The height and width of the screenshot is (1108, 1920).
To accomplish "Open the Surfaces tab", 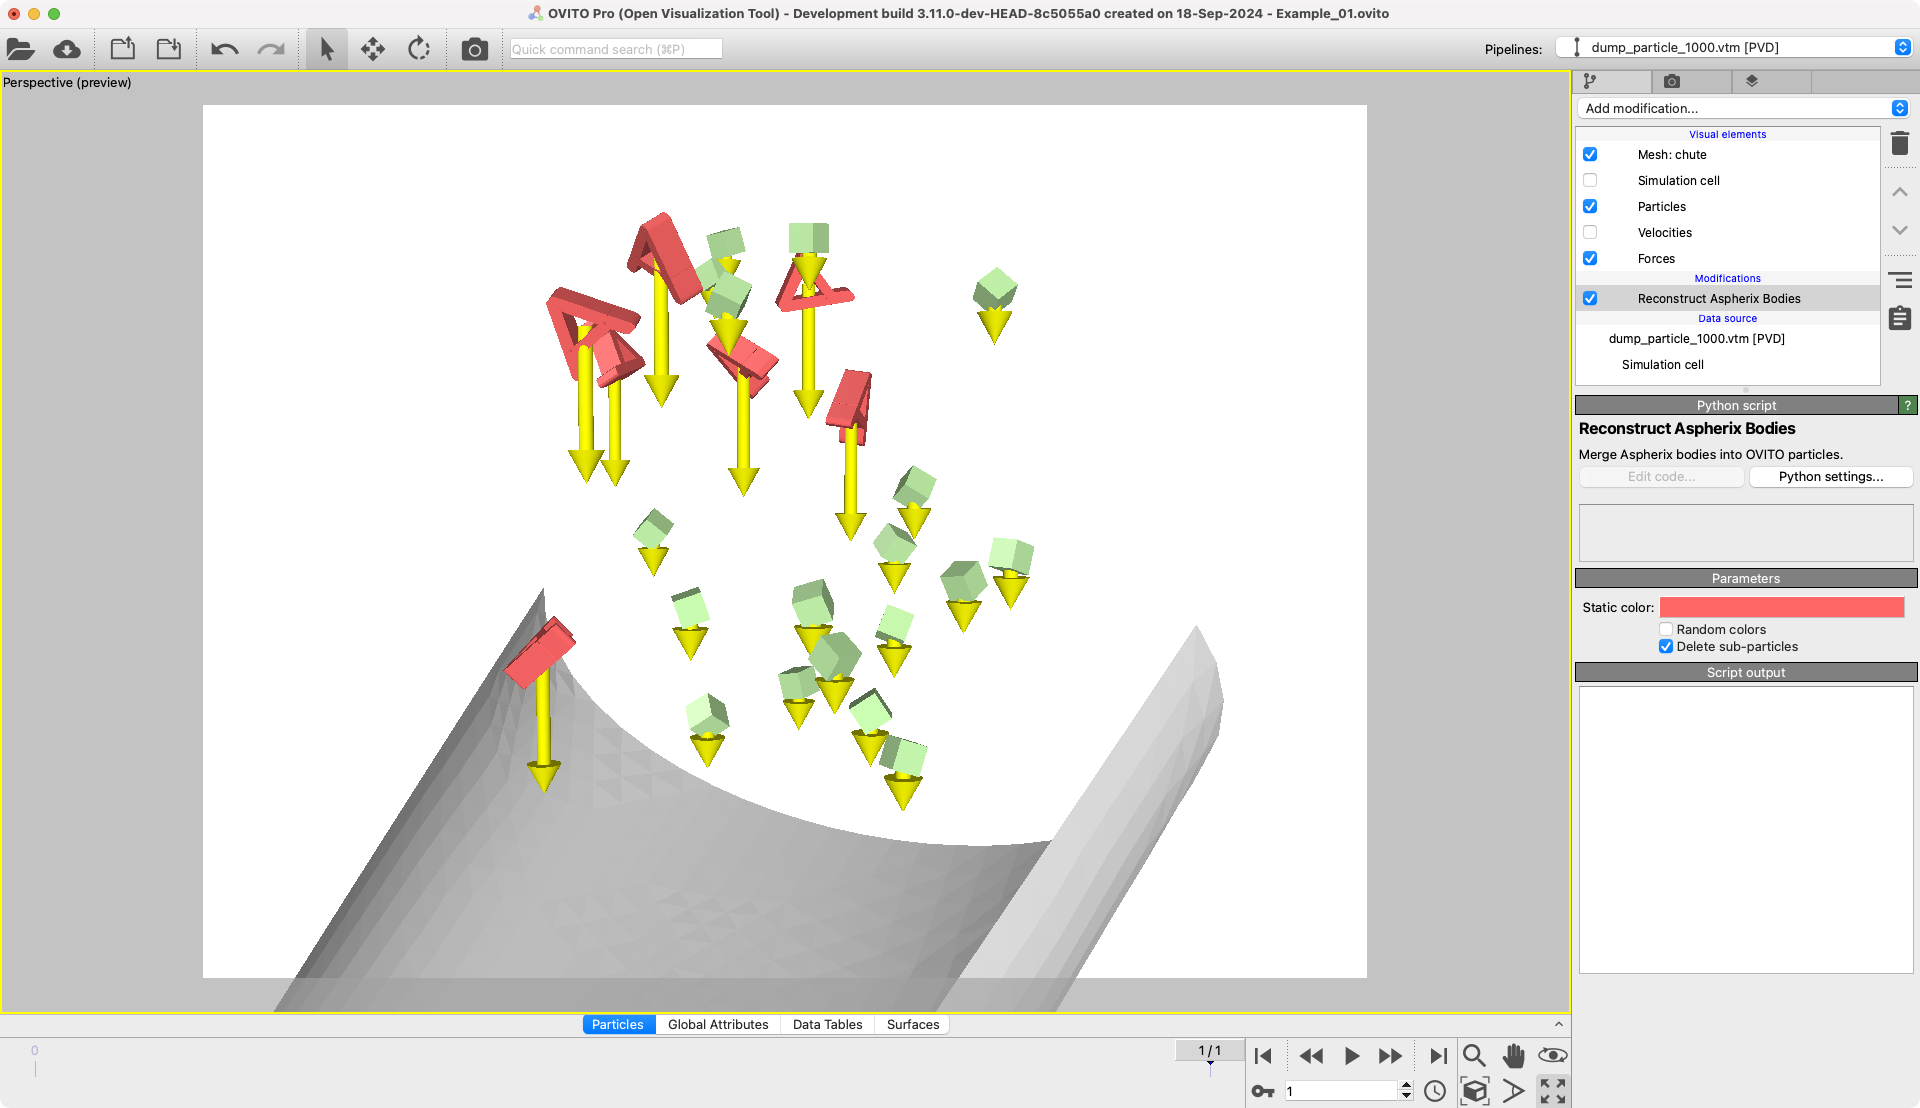I will pos(912,1024).
